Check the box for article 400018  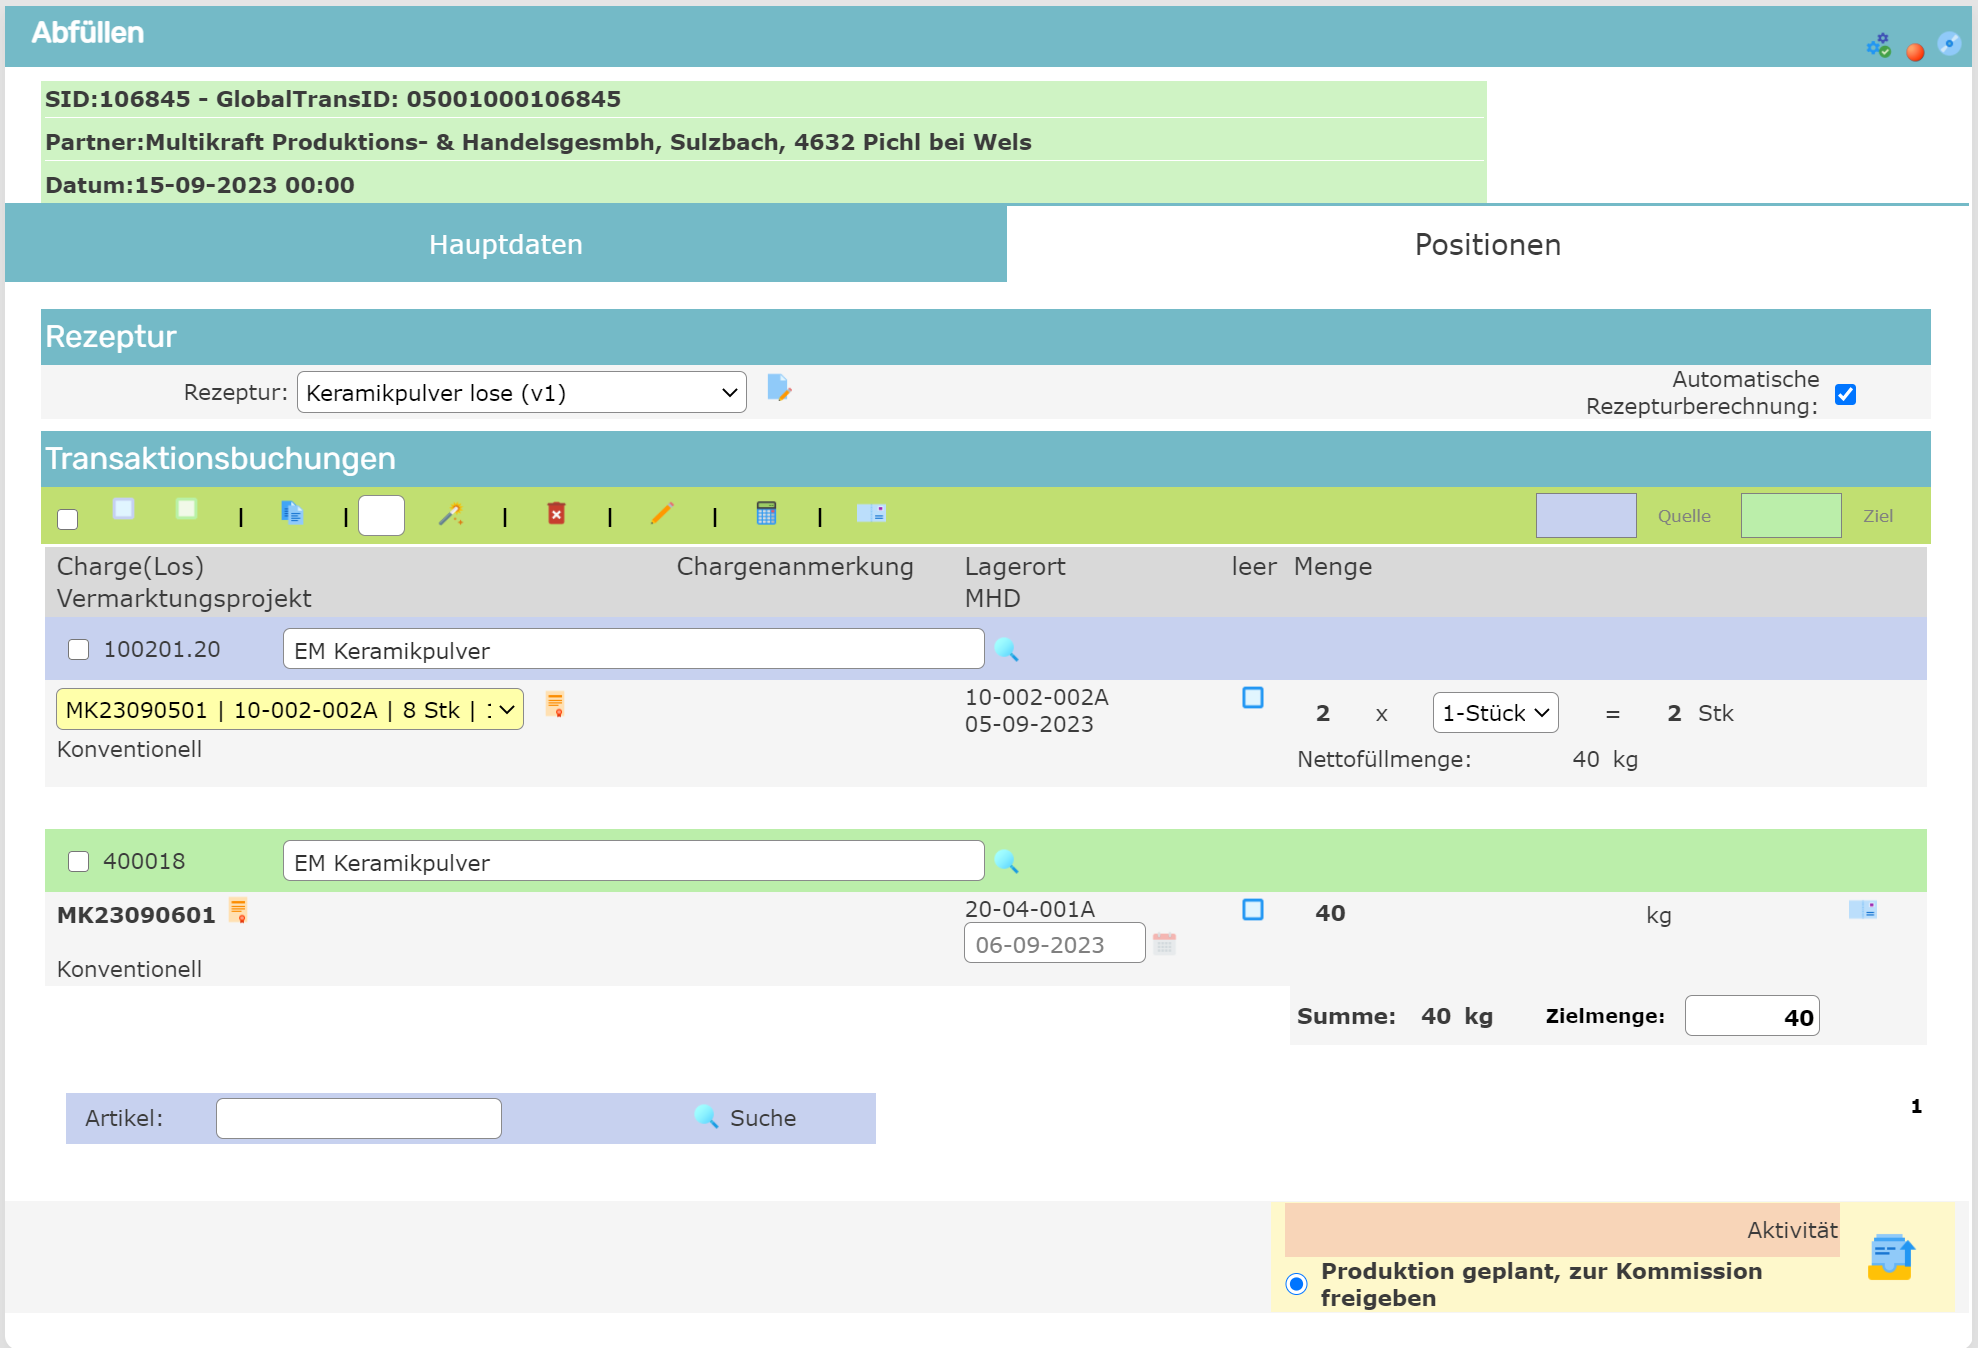point(79,861)
